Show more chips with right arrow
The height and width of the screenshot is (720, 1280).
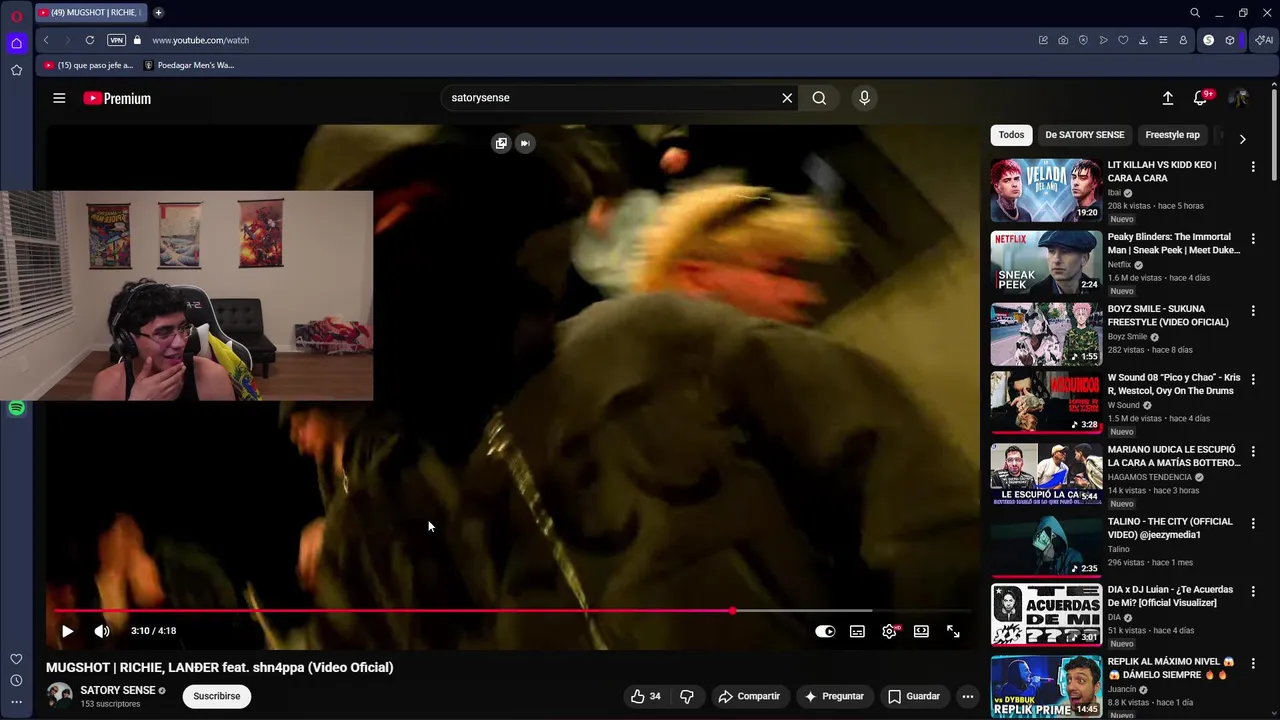1242,138
